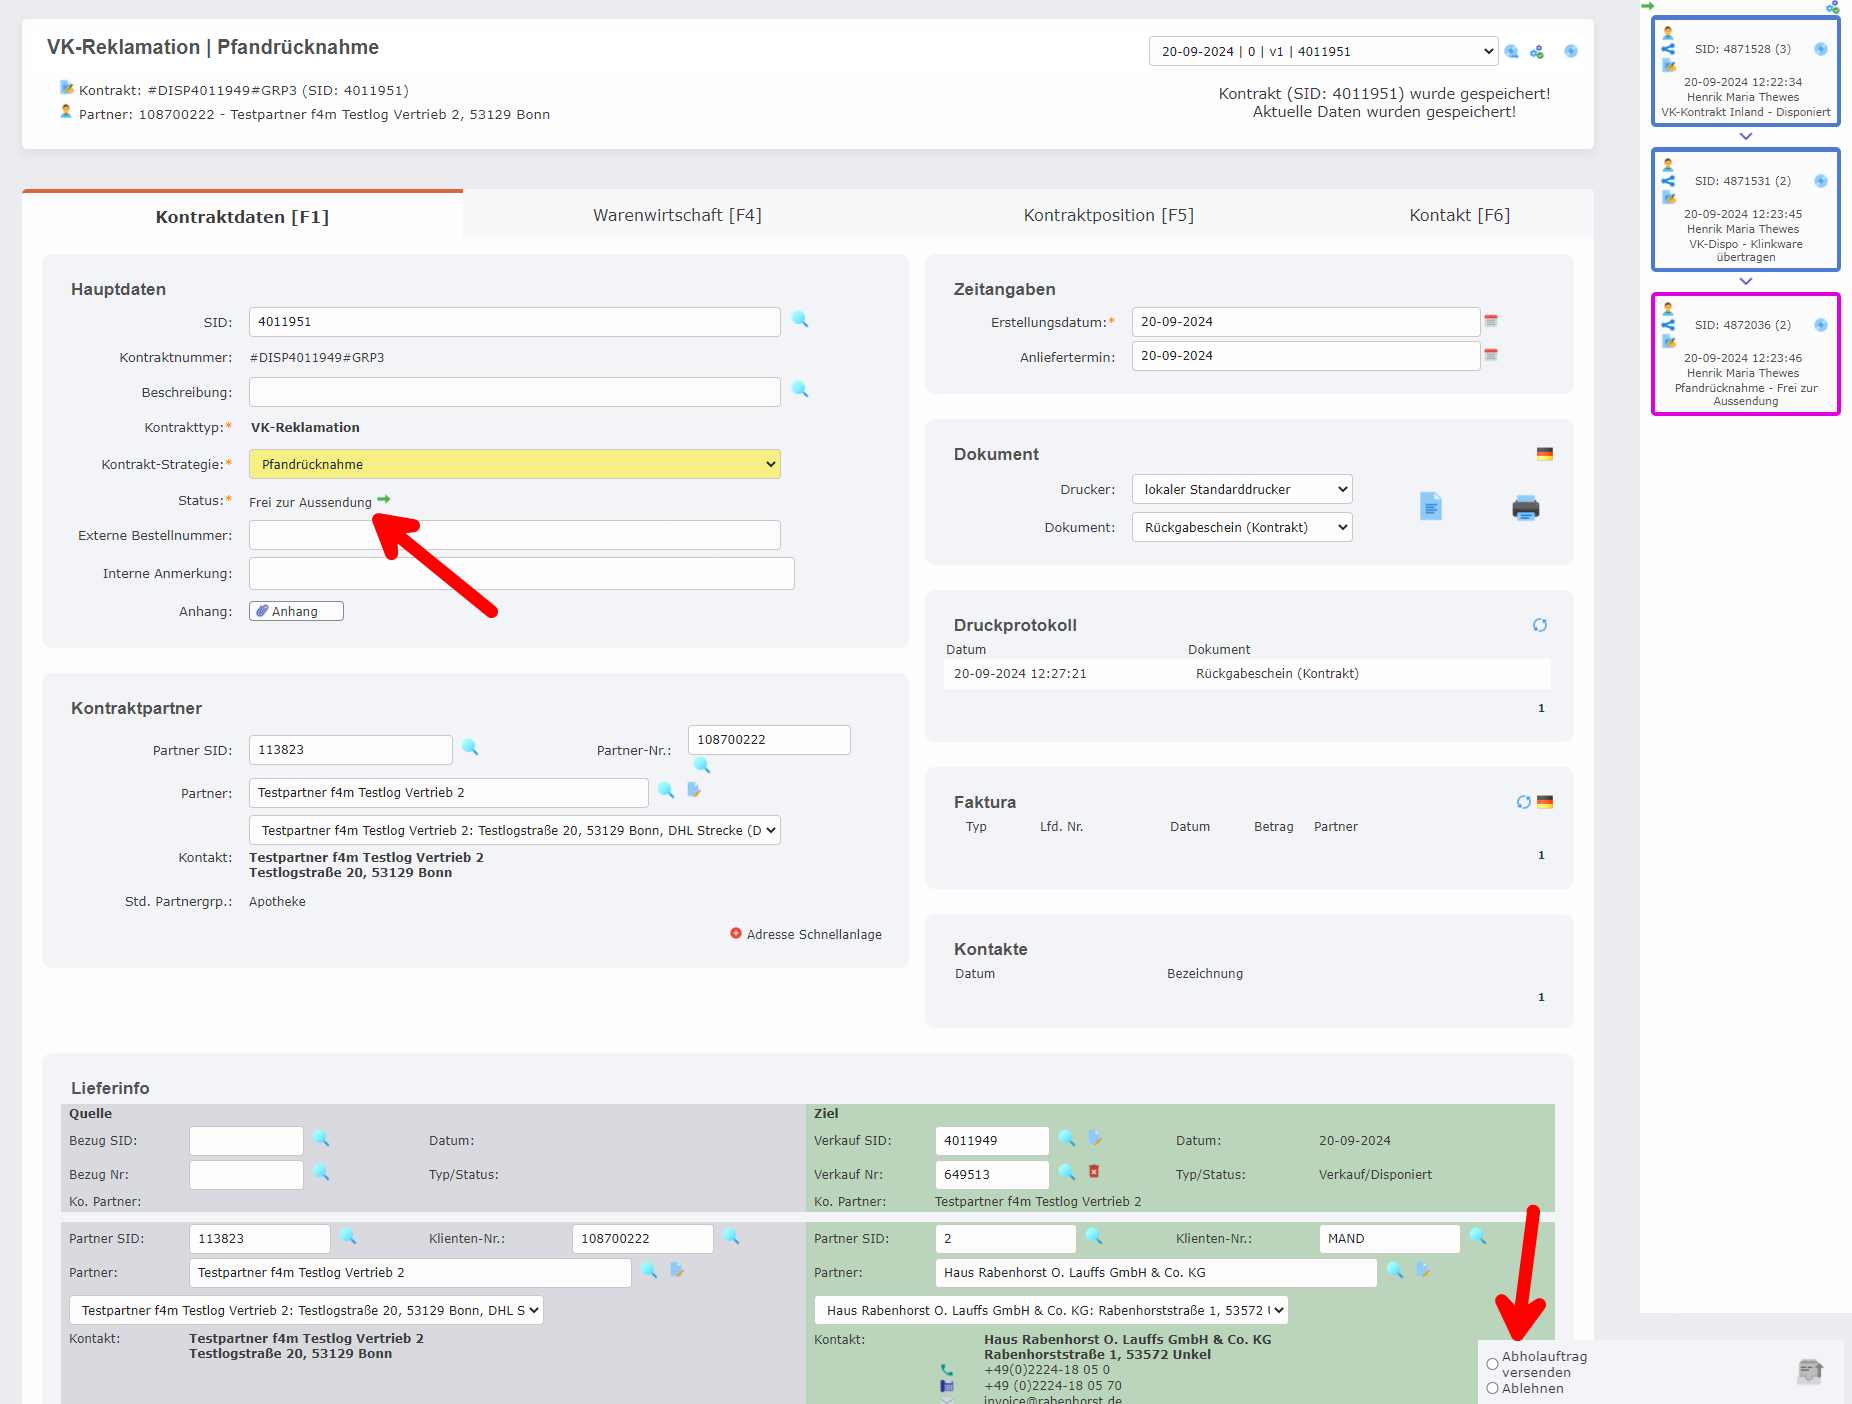Switch to the Warenwirtschaft [F4] tab

click(x=677, y=215)
